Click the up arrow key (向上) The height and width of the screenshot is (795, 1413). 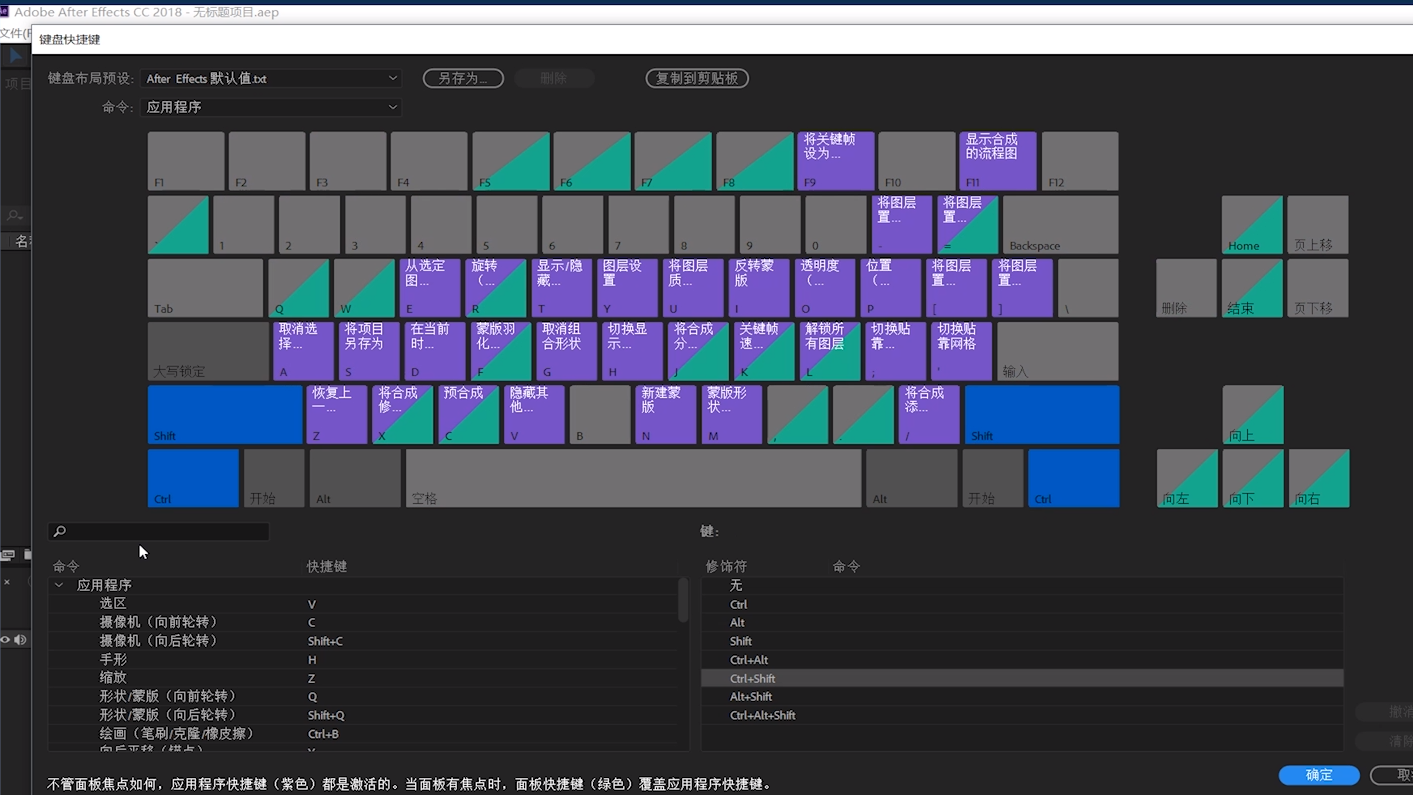1252,415
